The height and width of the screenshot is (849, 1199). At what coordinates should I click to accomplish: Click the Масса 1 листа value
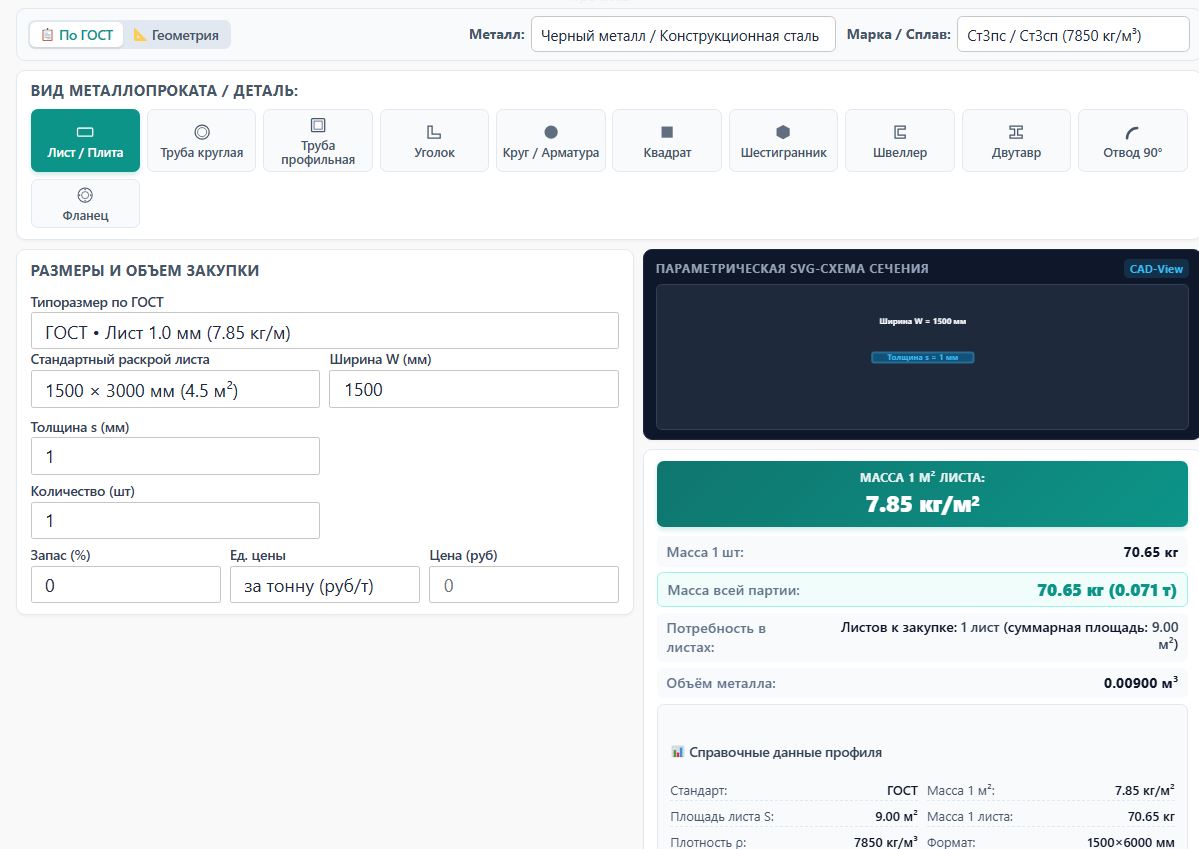(x=1151, y=817)
